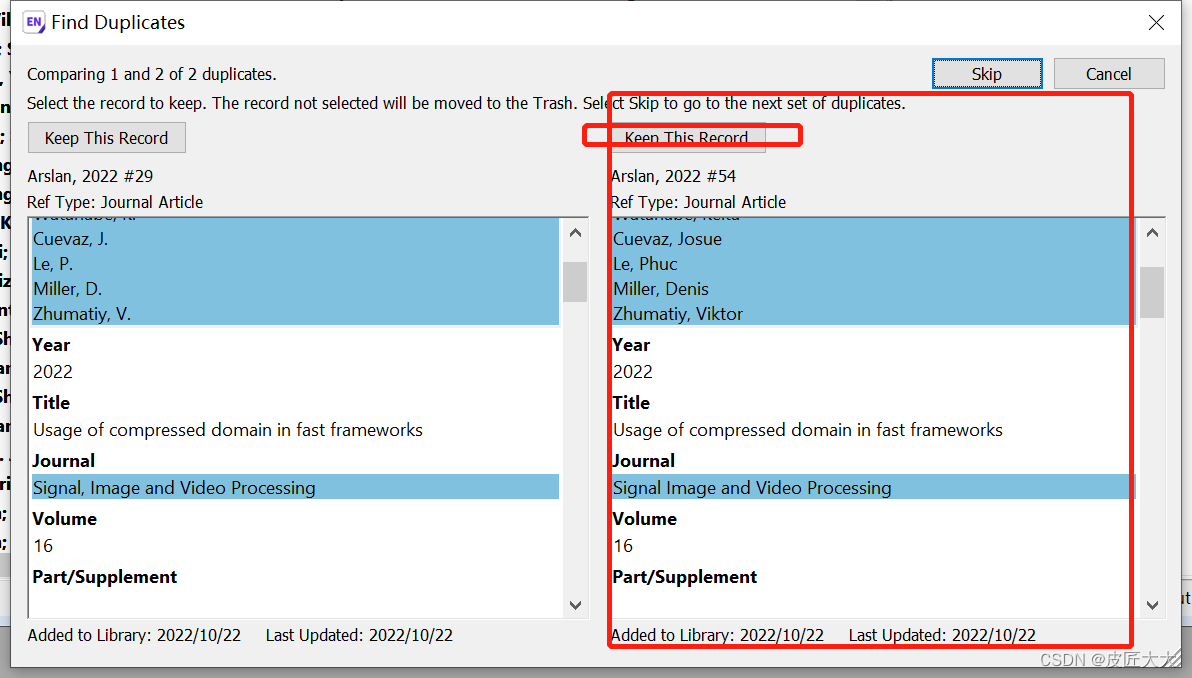Click 'Comparing 1 and 2 of 2 duplicates' text

click(x=152, y=74)
